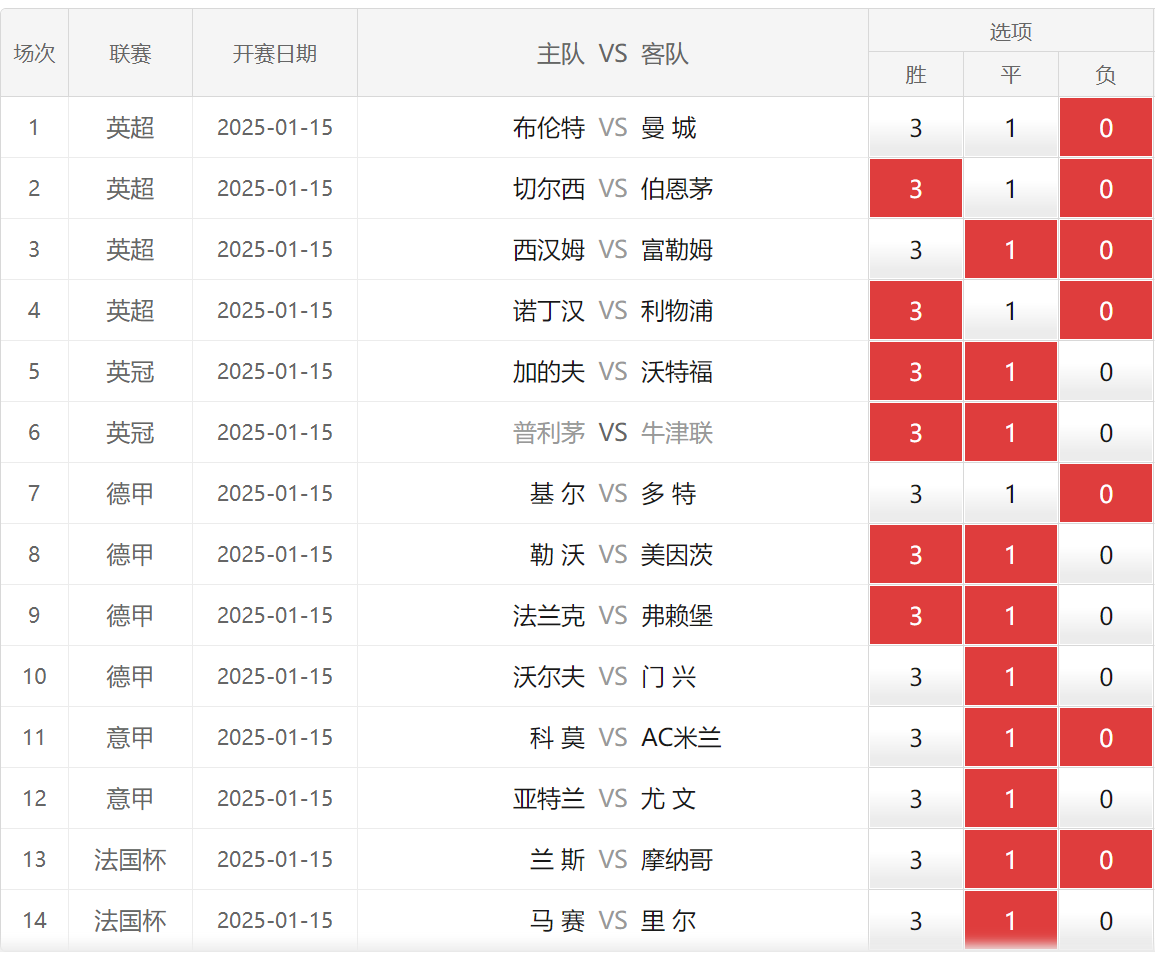Click the 负 column header
This screenshot has height=955, width=1155.
click(x=1106, y=74)
